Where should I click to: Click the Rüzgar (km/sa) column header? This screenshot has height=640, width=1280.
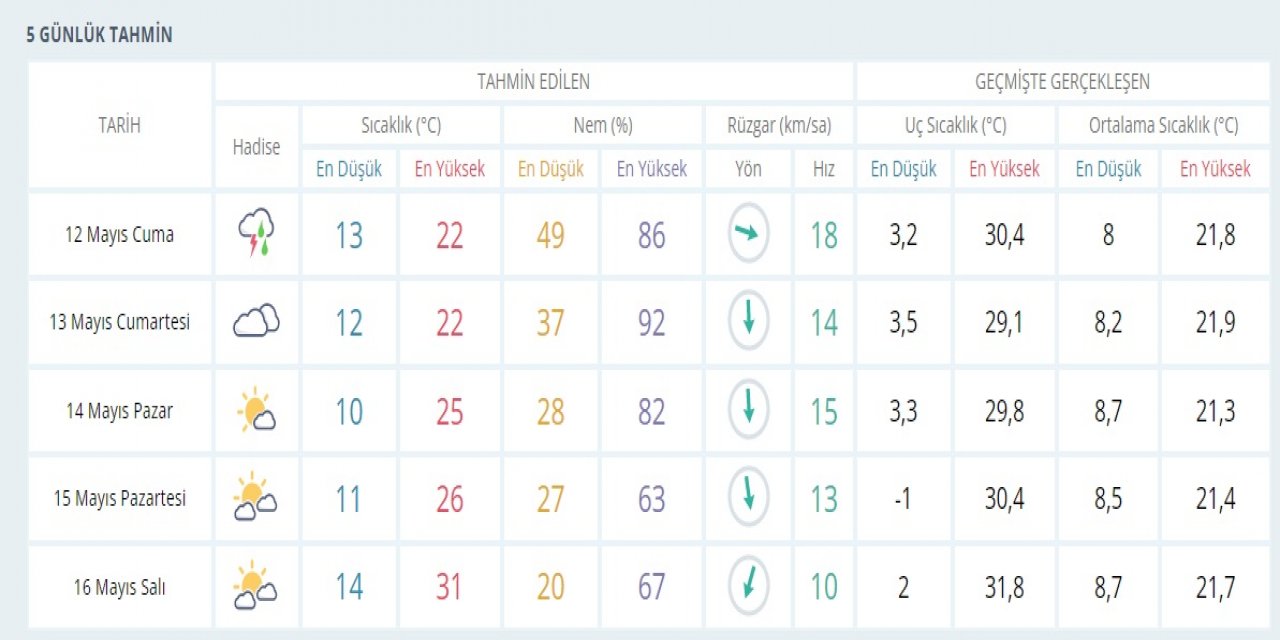point(779,126)
